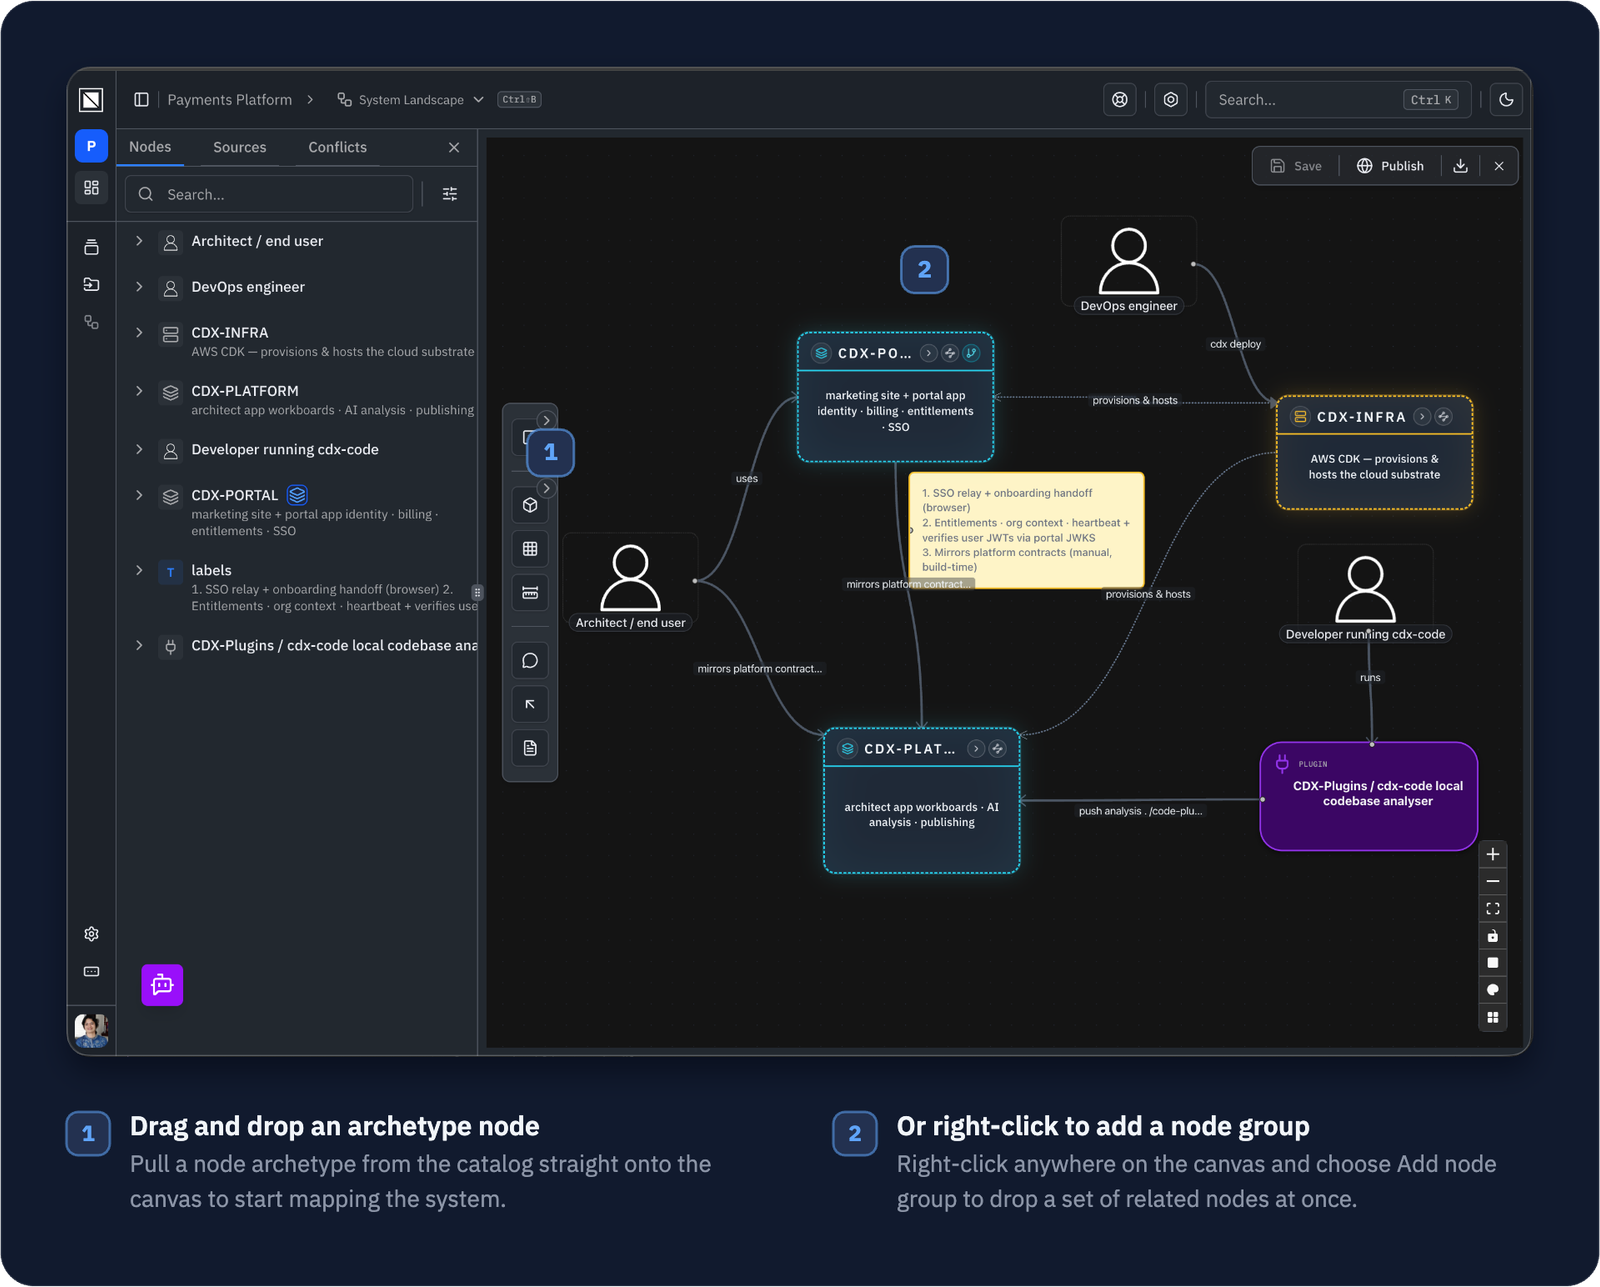Expand Developer running cdx-code row
This screenshot has width=1600, height=1287.
[139, 449]
